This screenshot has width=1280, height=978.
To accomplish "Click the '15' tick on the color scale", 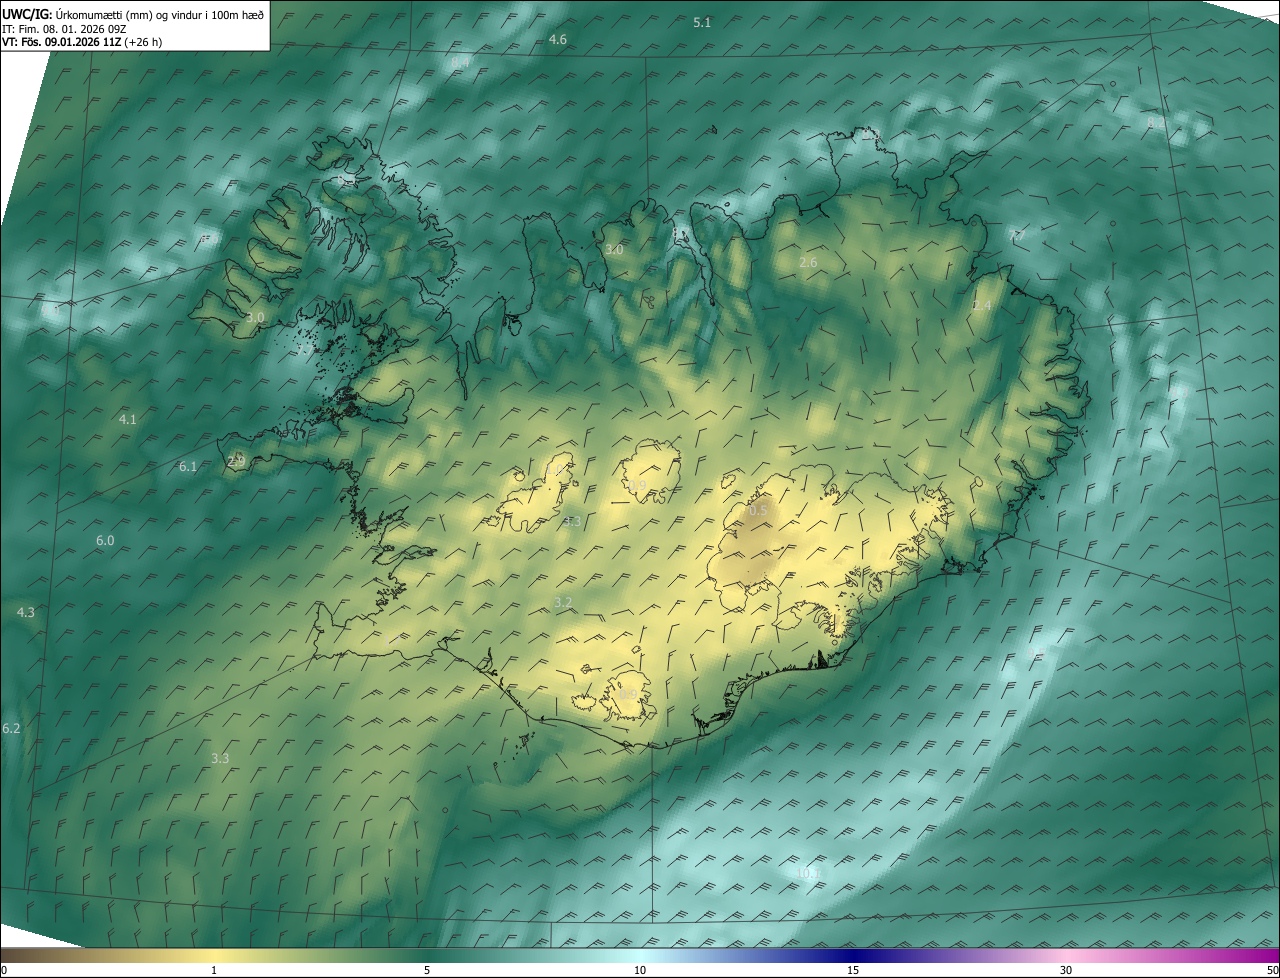I will tap(853, 970).
